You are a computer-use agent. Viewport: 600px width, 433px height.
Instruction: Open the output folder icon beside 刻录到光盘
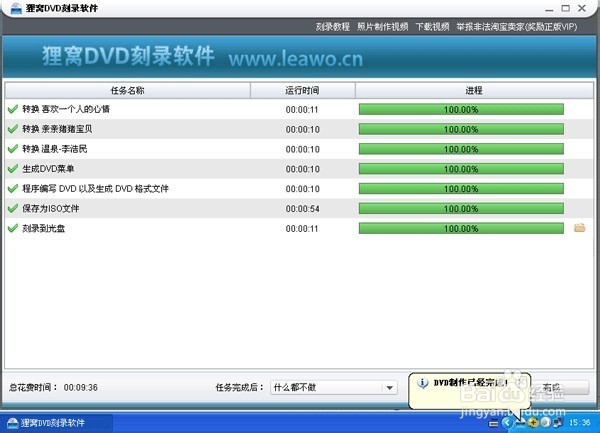pyautogui.click(x=580, y=228)
